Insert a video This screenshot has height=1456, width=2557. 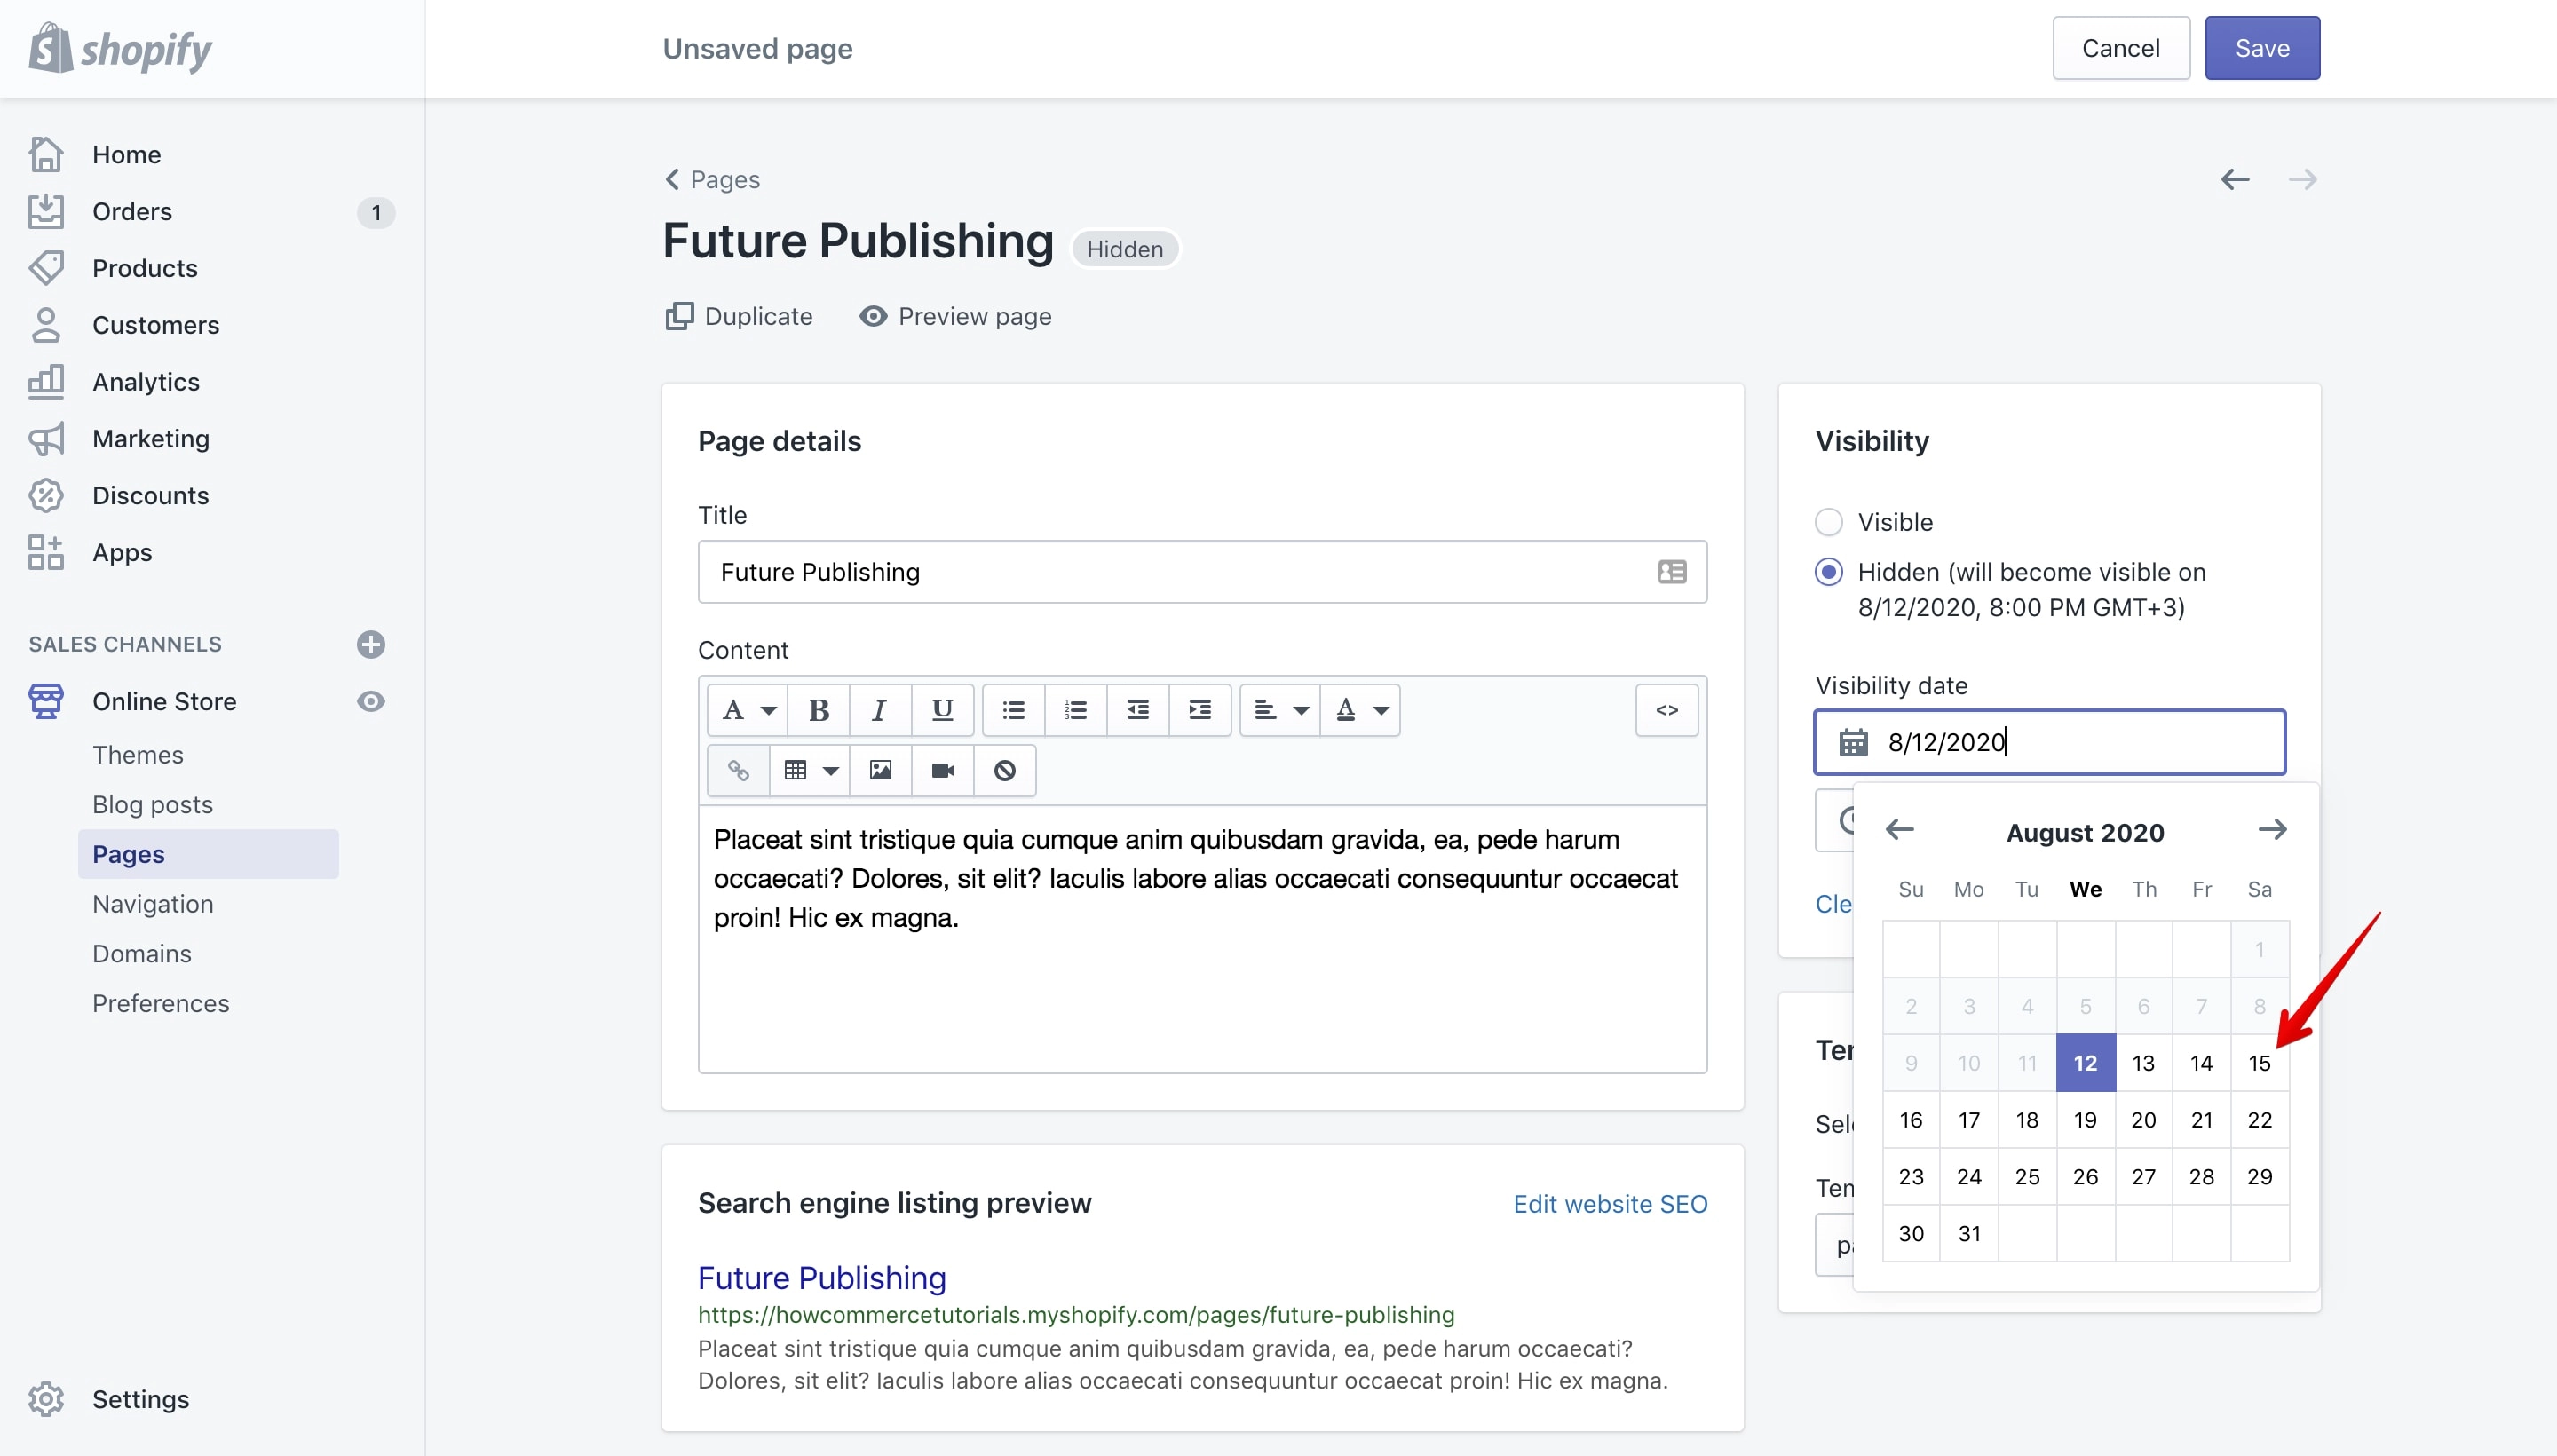point(942,770)
